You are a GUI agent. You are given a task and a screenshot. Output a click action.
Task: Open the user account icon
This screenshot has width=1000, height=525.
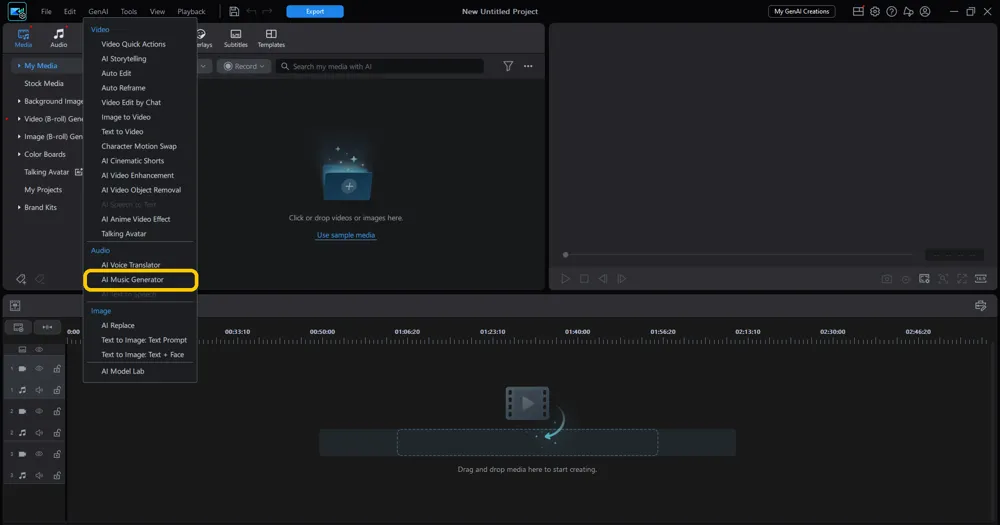[x=925, y=11]
